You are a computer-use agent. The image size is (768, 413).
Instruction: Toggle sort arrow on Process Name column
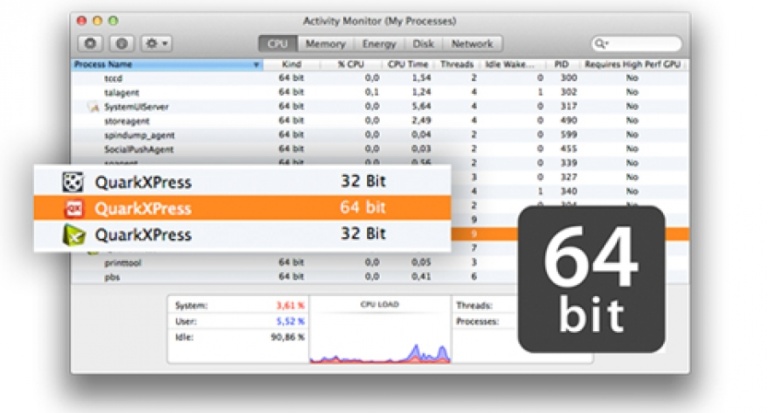click(257, 64)
